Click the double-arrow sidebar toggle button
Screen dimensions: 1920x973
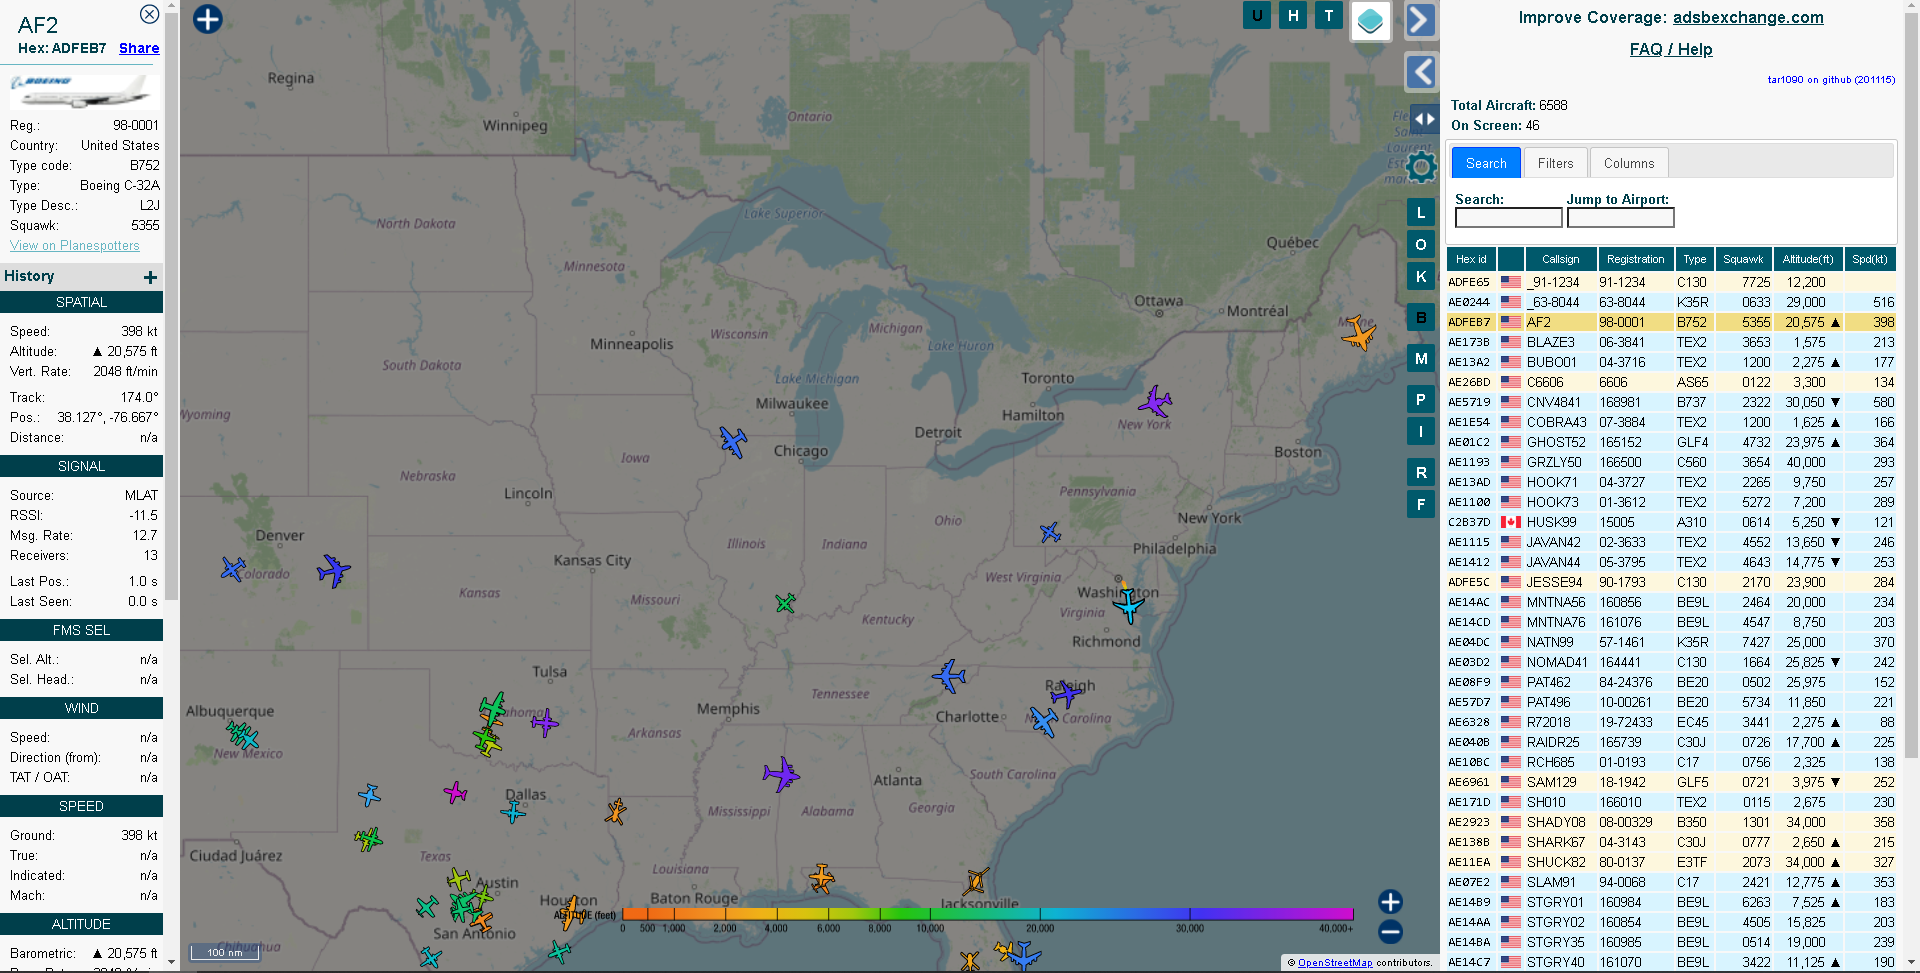click(x=1424, y=119)
